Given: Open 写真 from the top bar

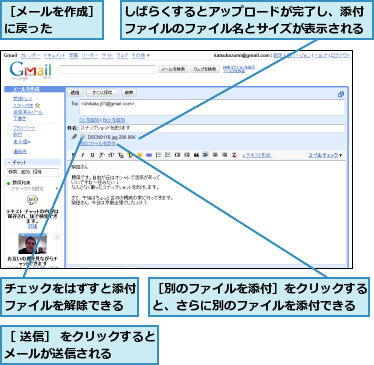Looking at the screenshot, I should (73, 55).
